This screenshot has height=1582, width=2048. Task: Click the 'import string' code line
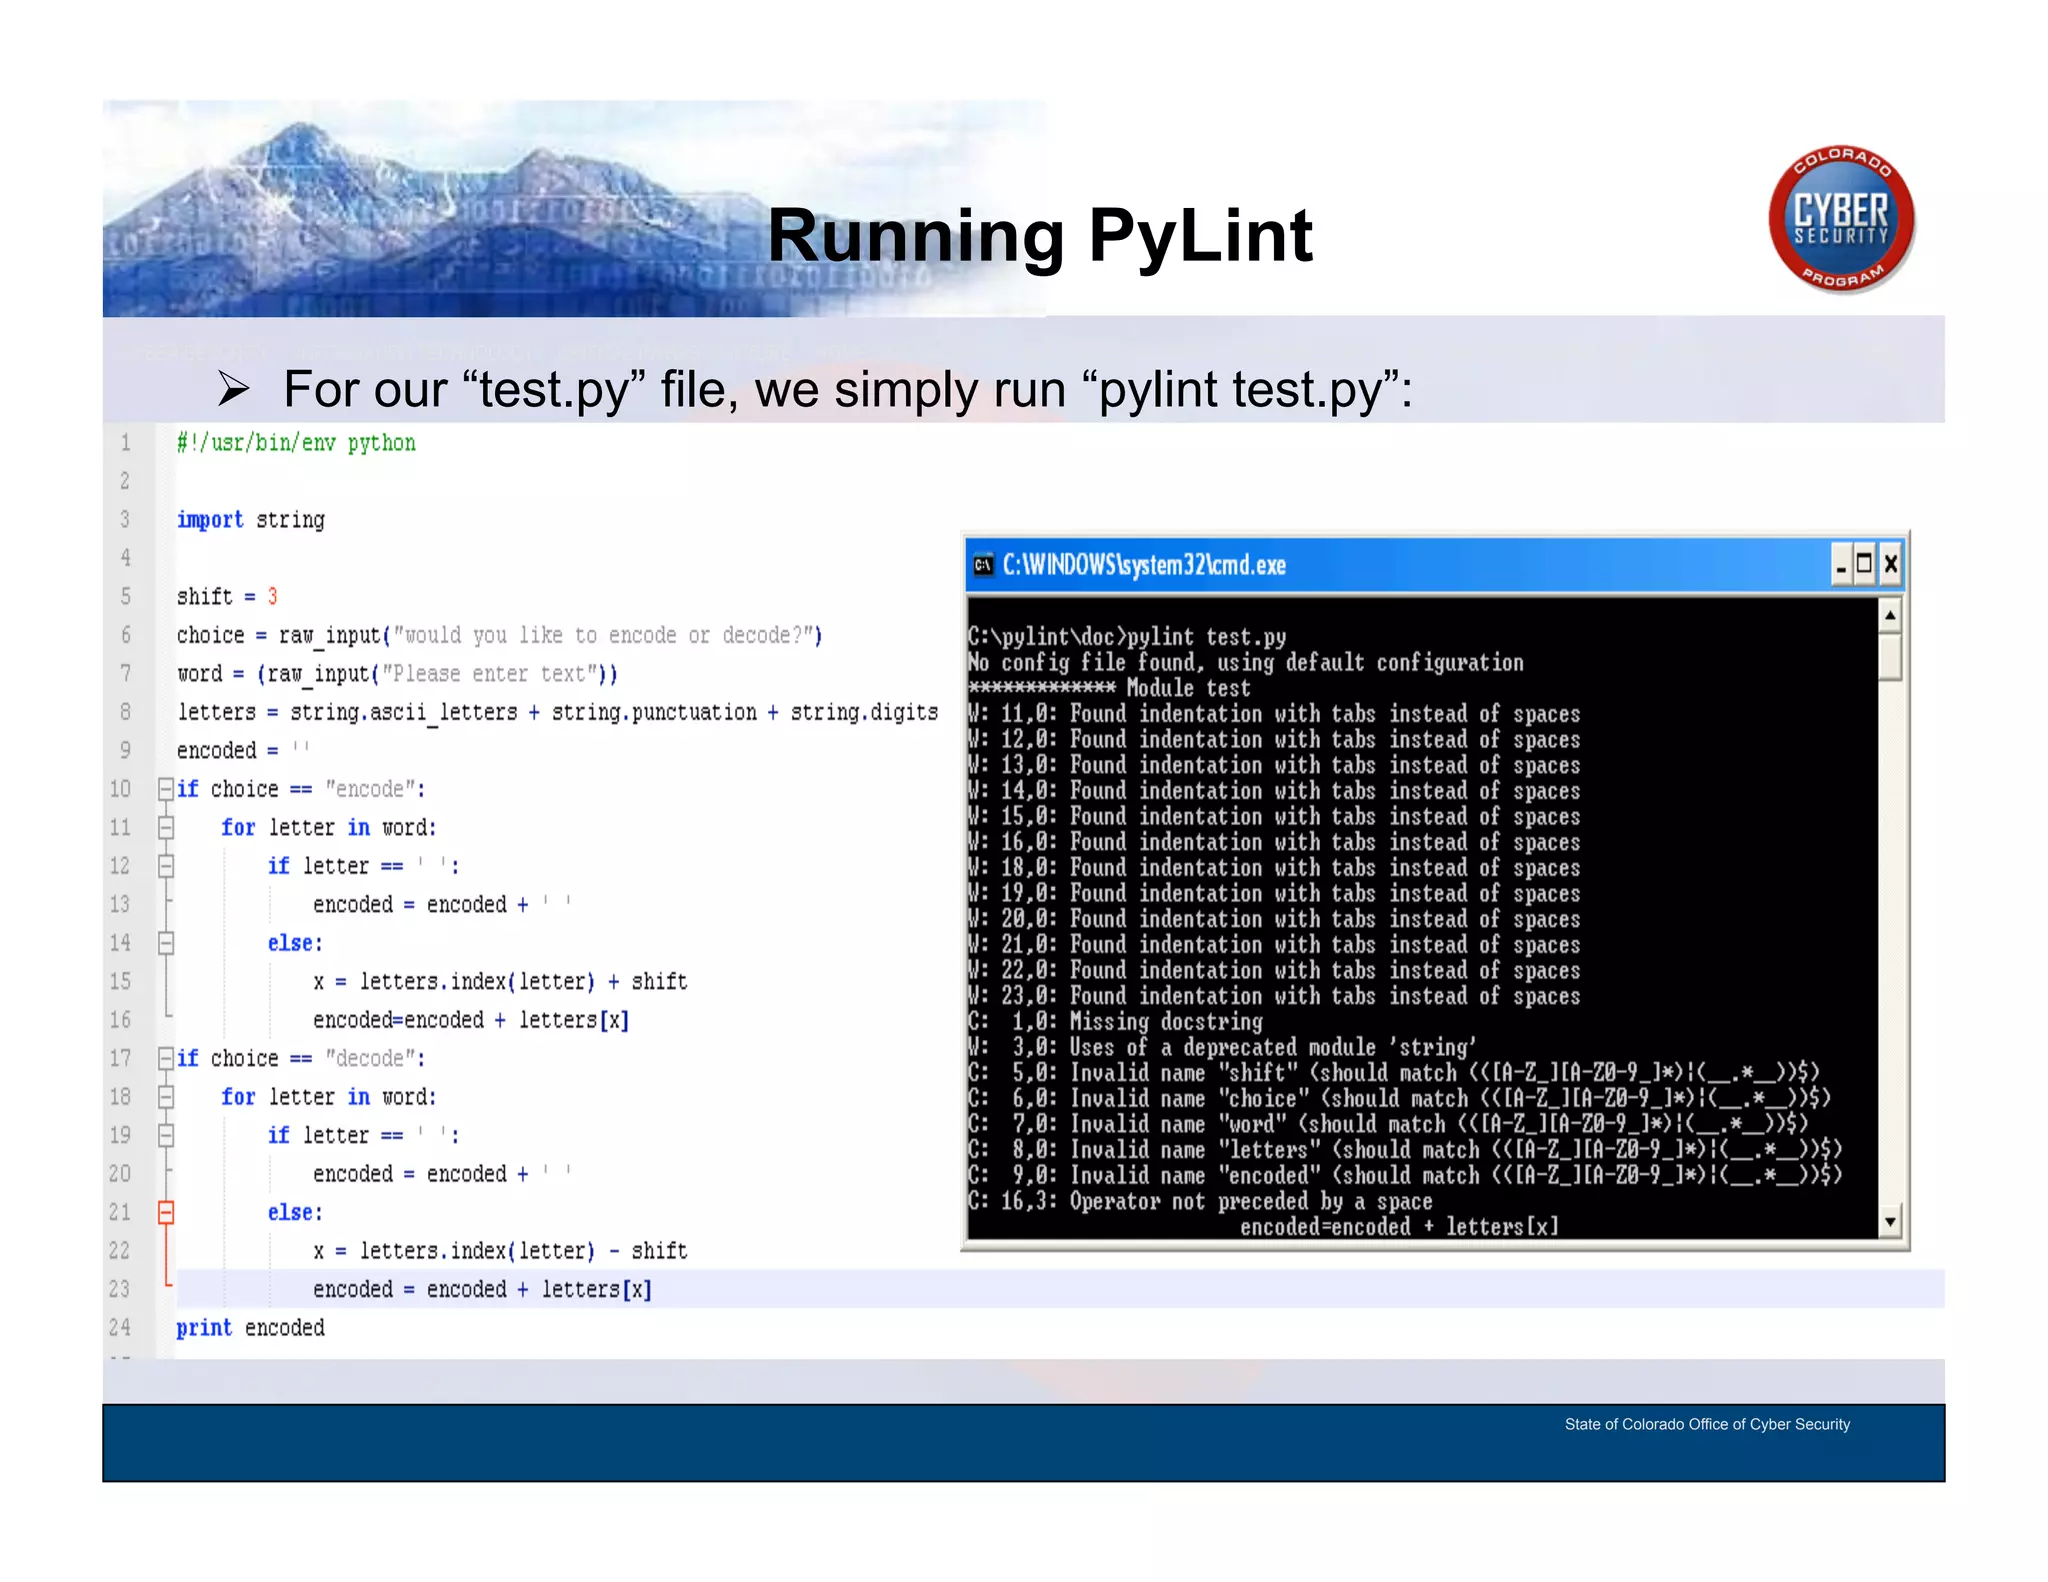251,520
